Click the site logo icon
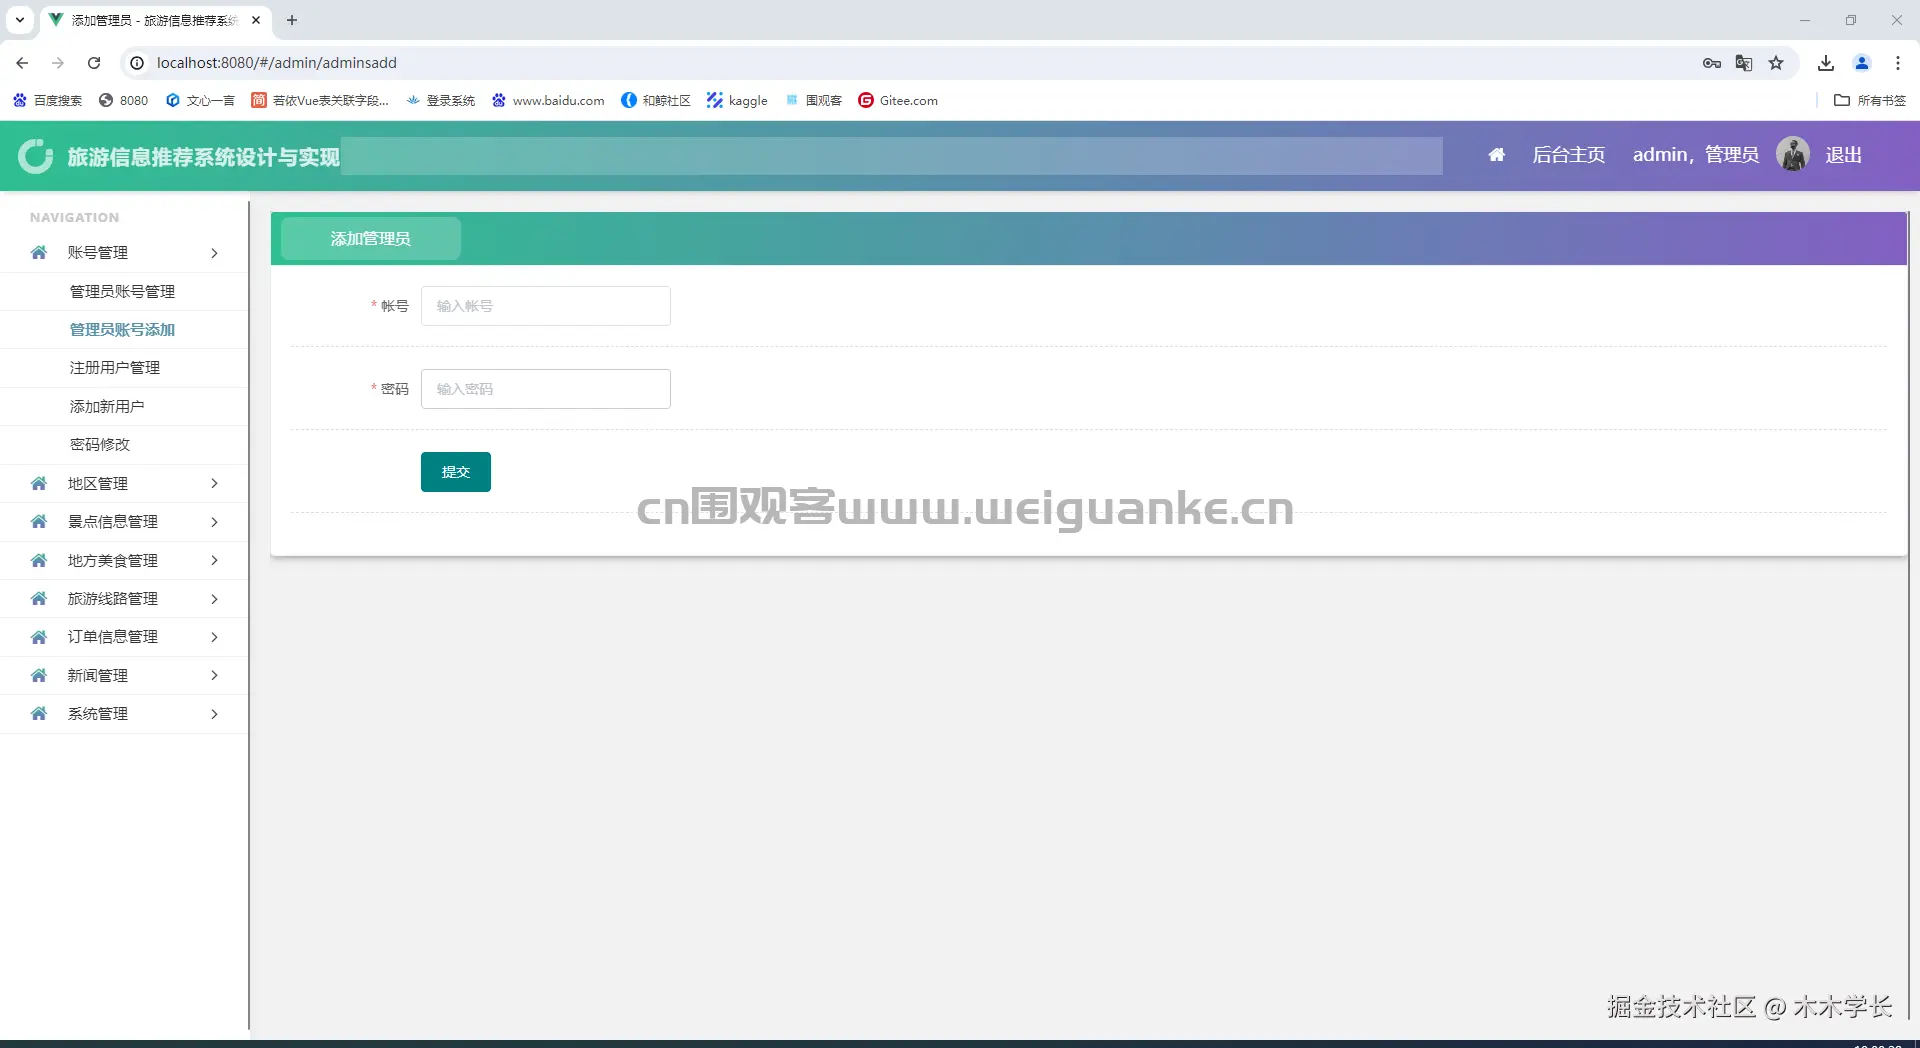 (x=35, y=156)
